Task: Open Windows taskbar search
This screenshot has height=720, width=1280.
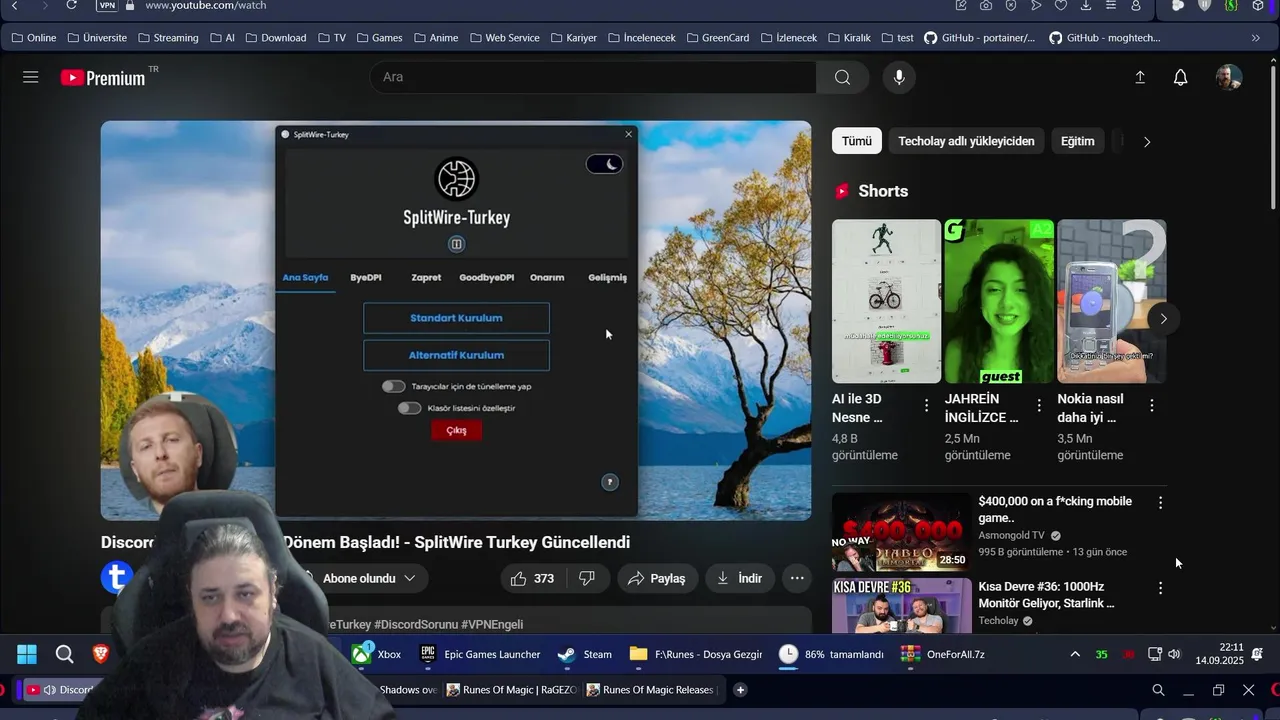Action: click(64, 654)
